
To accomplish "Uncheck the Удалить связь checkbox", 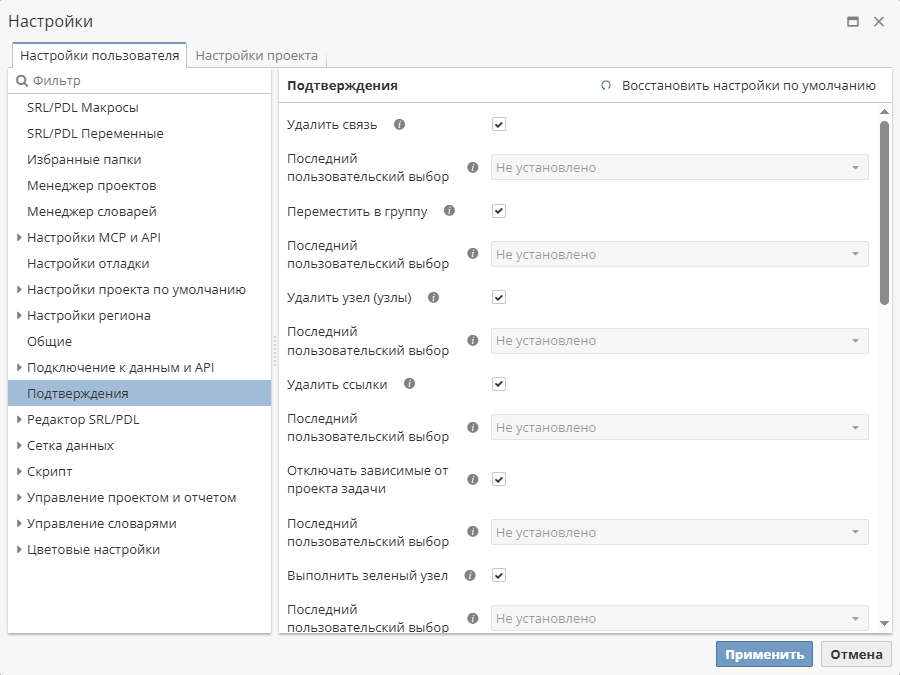I will 498,124.
